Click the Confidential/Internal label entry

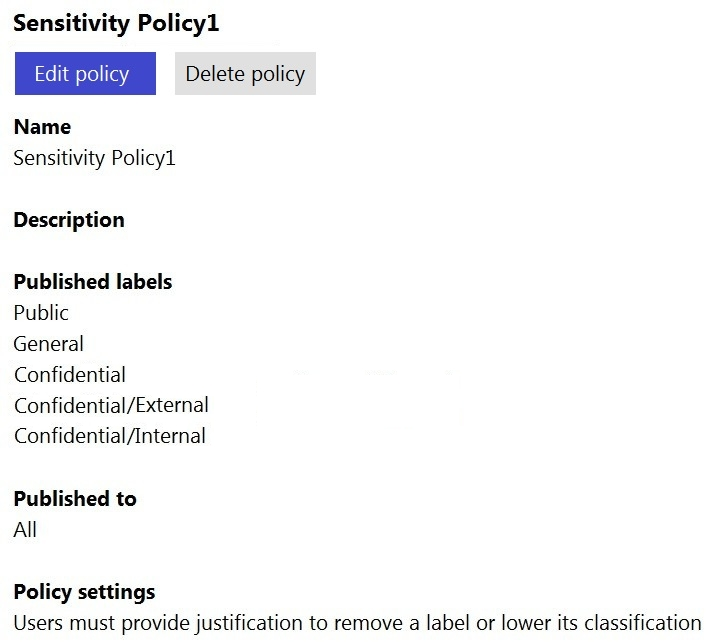[x=109, y=436]
